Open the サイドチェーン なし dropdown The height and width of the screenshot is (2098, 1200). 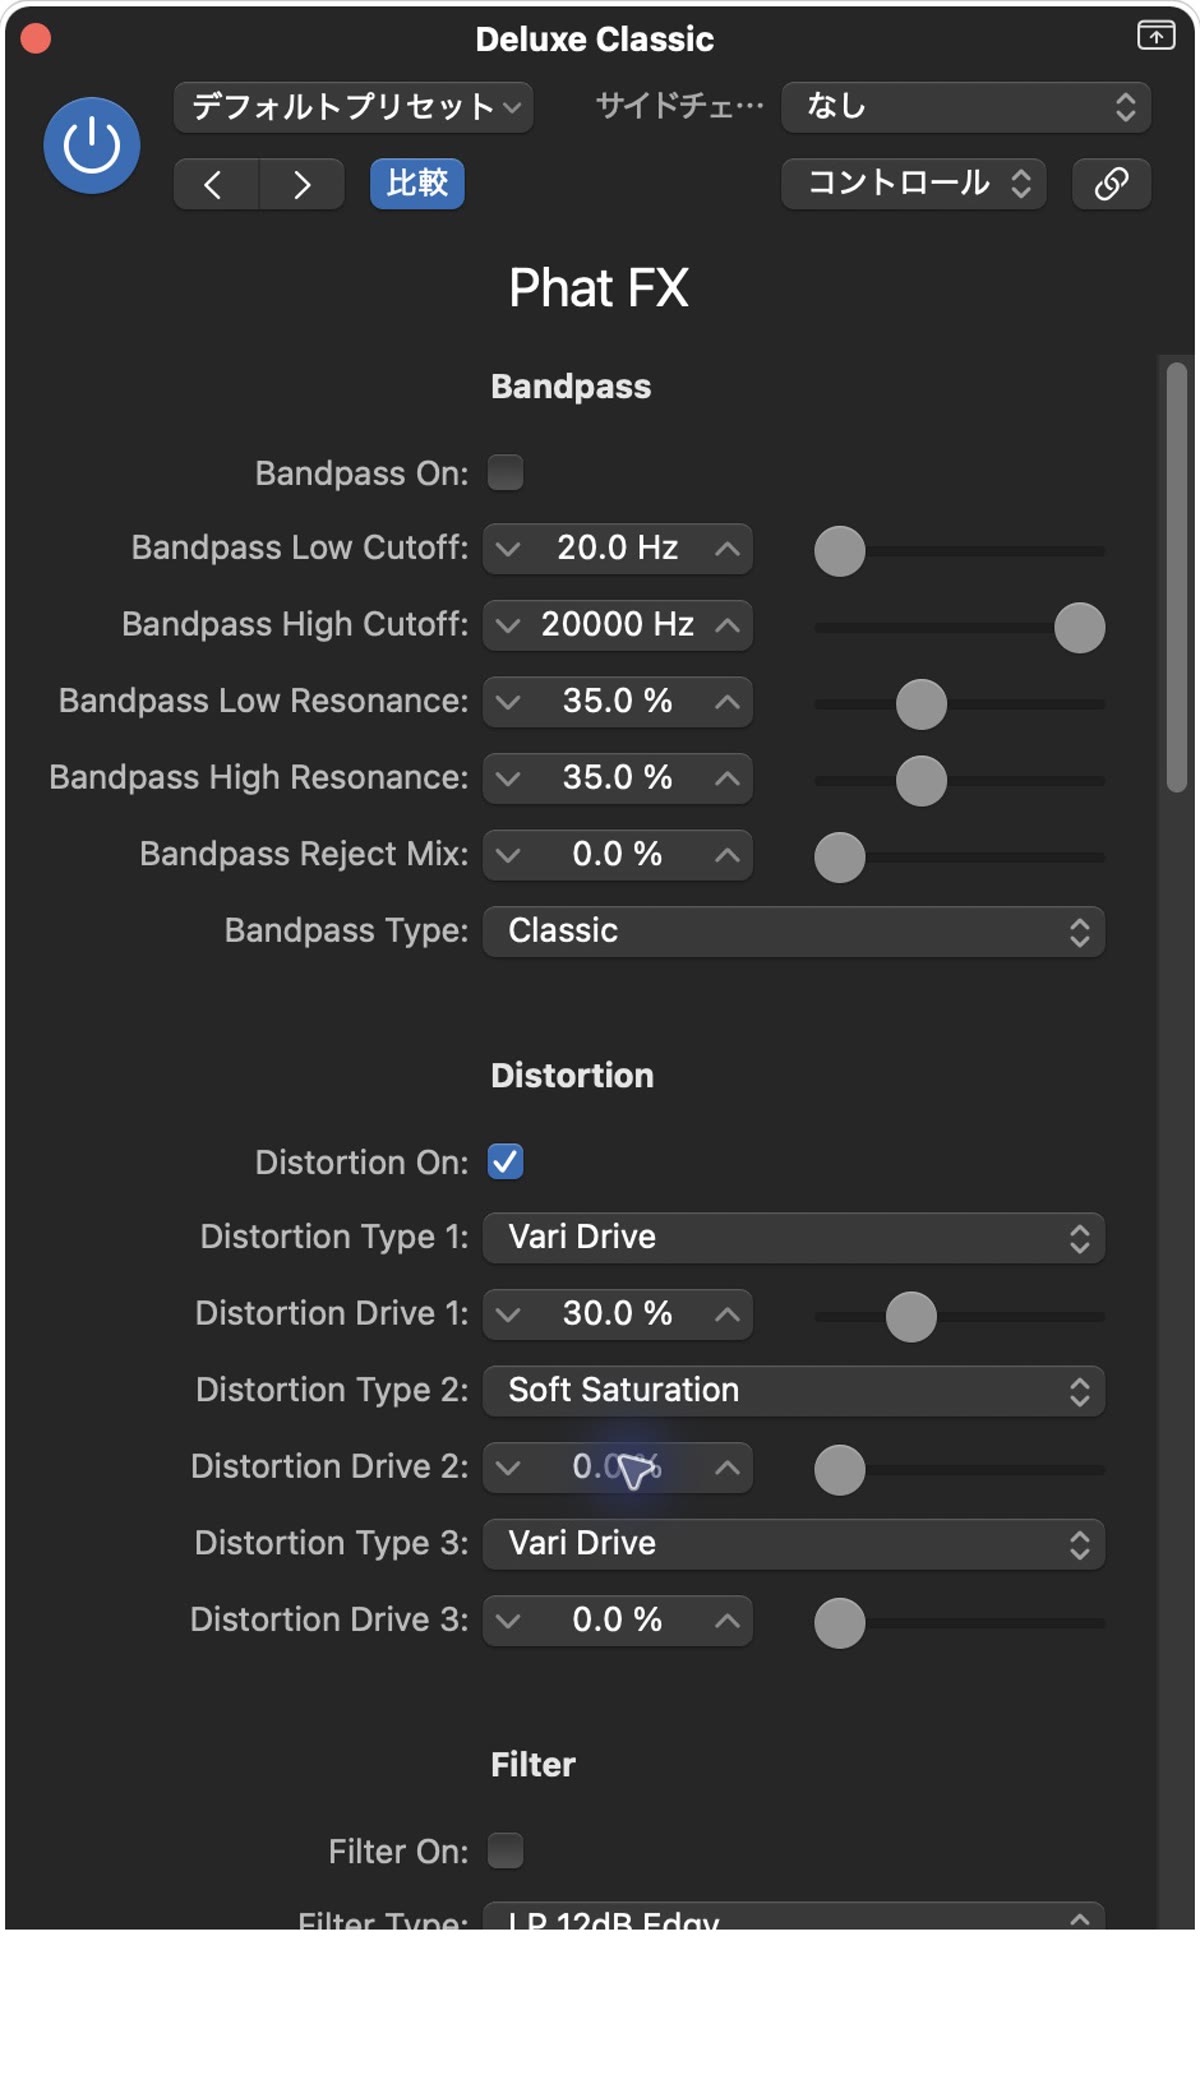pos(966,107)
